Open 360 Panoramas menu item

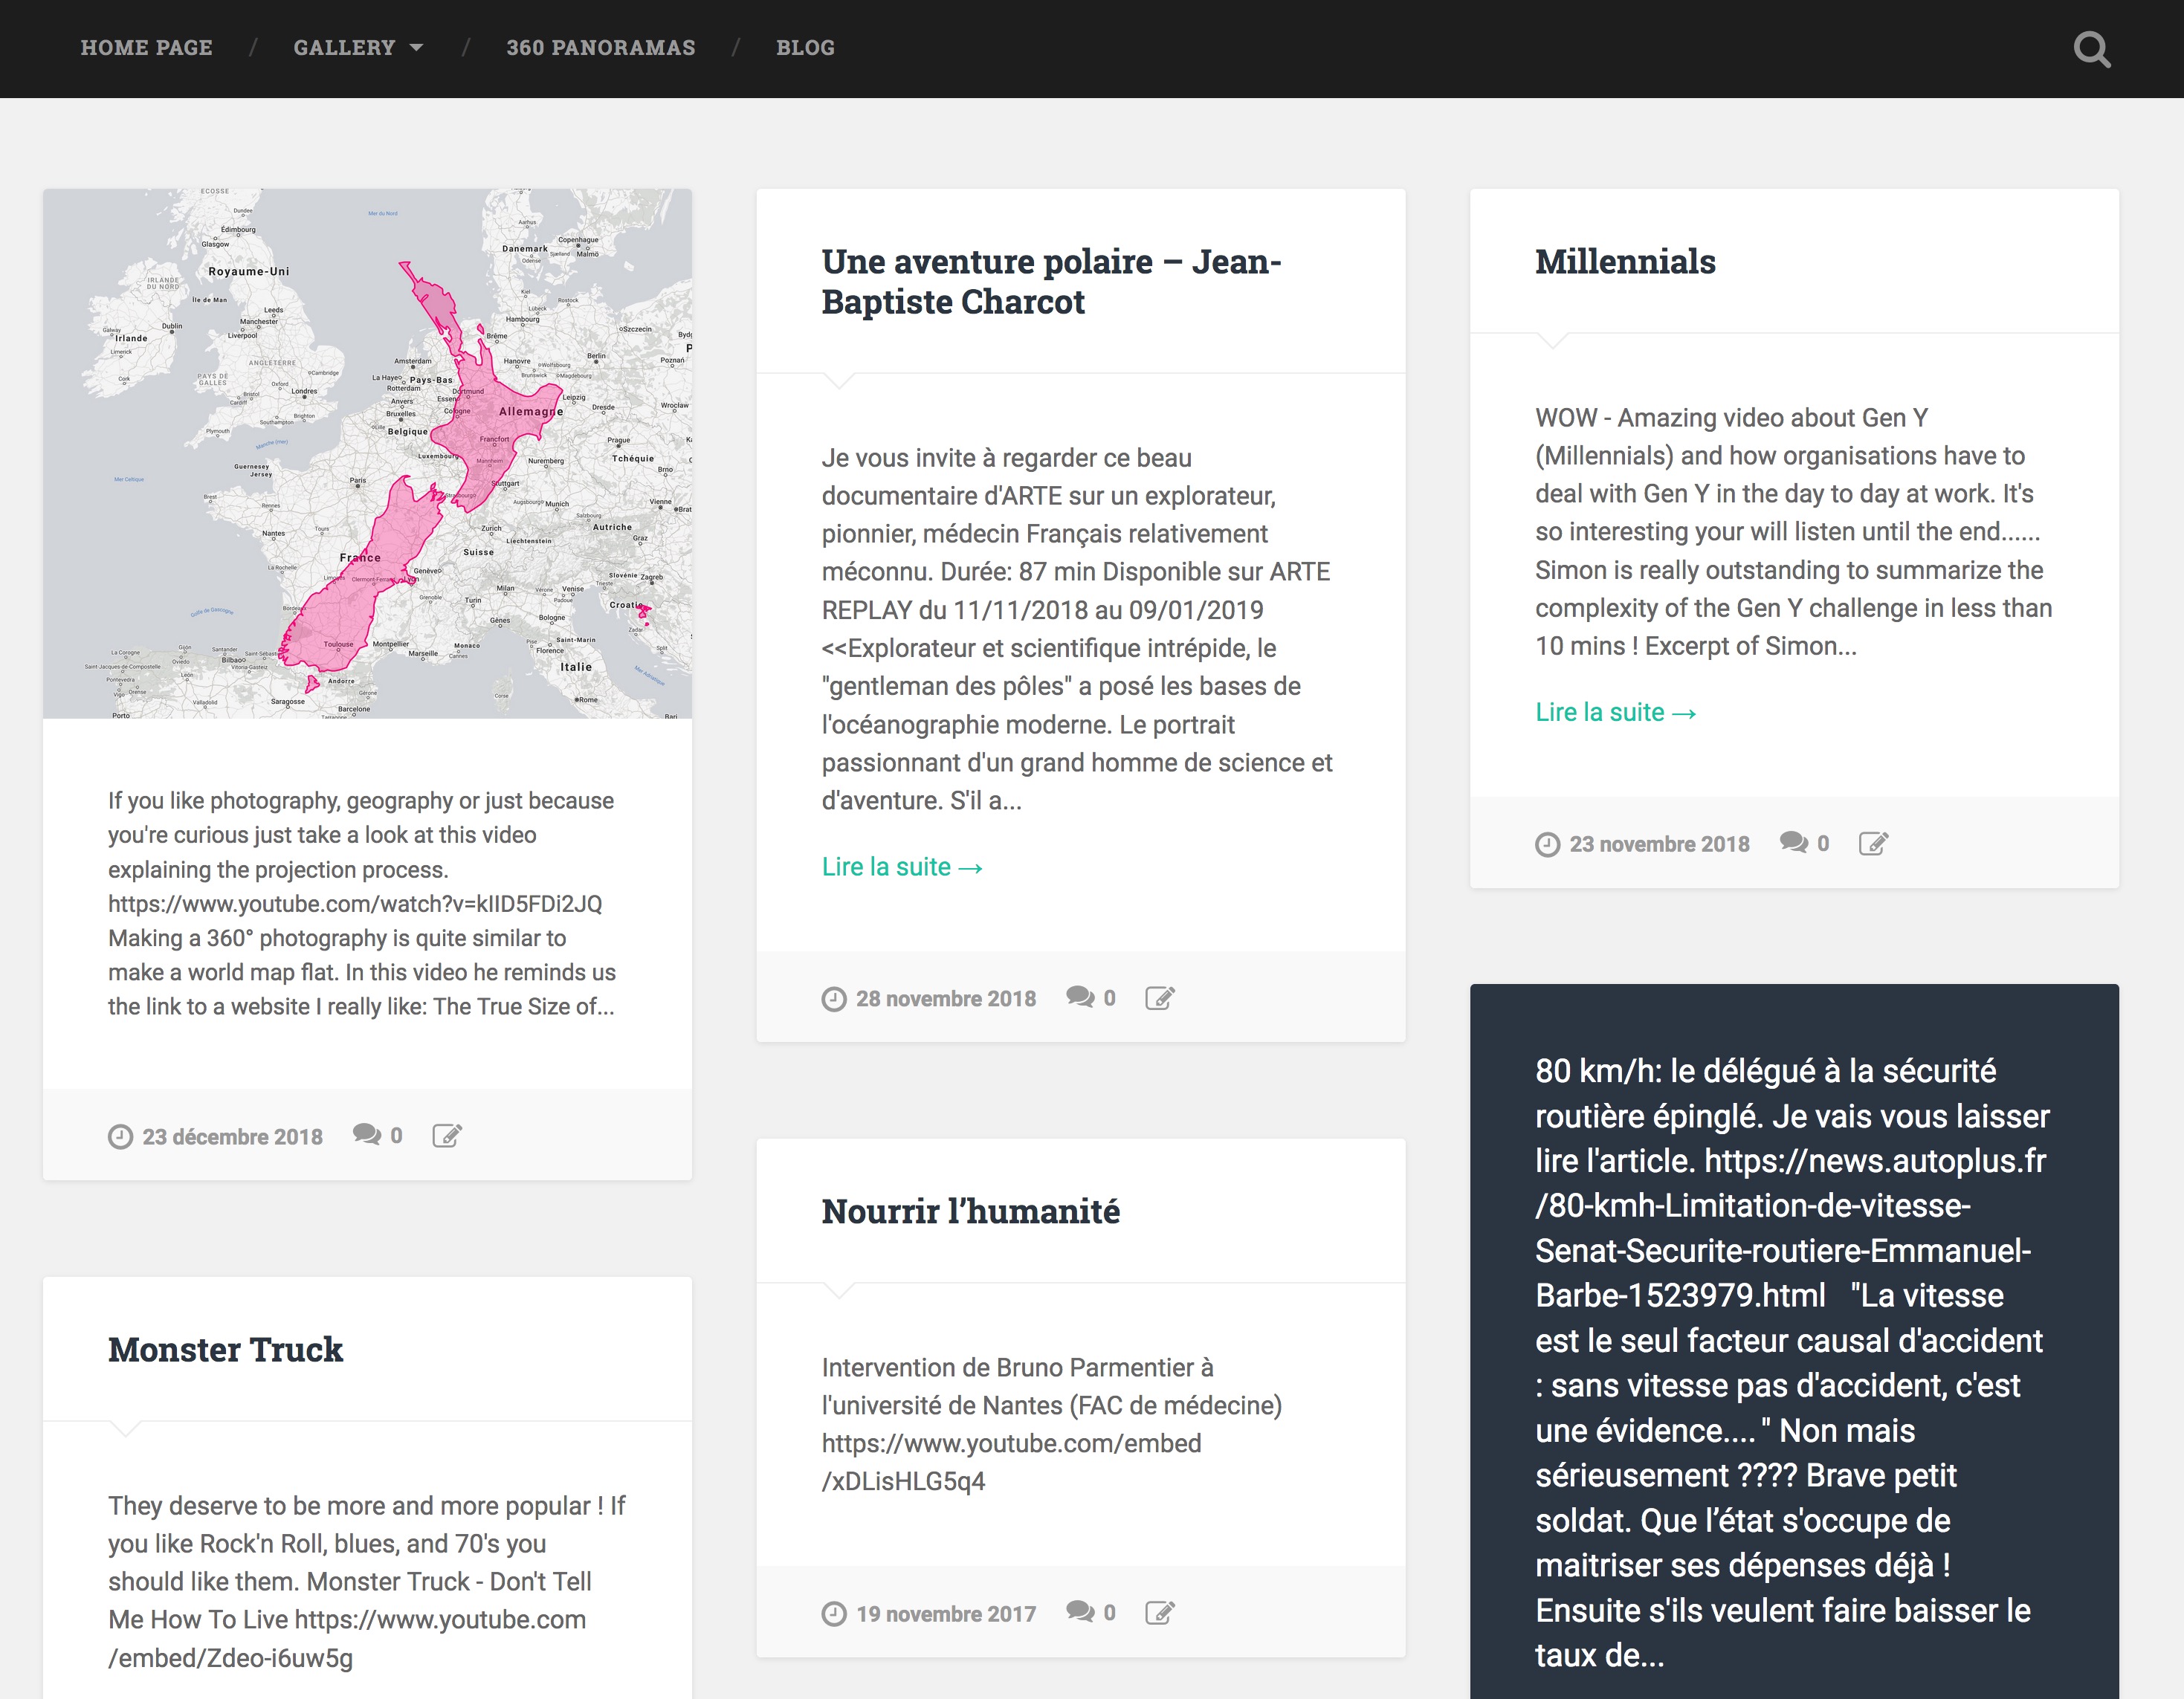pyautogui.click(x=600, y=48)
